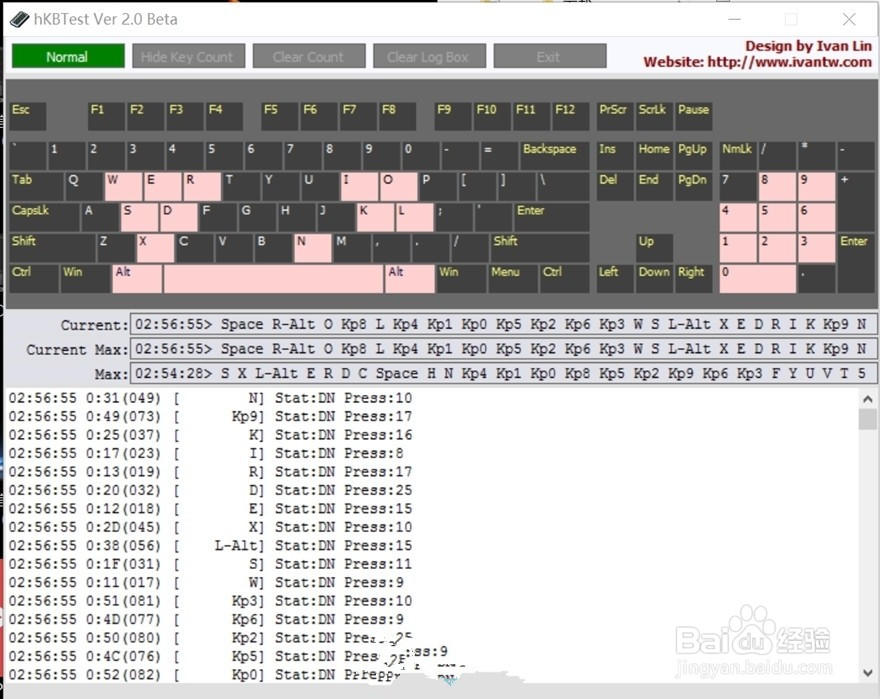The width and height of the screenshot is (880, 699).
Task: Click the CapsLk key tile
Action: coord(44,217)
